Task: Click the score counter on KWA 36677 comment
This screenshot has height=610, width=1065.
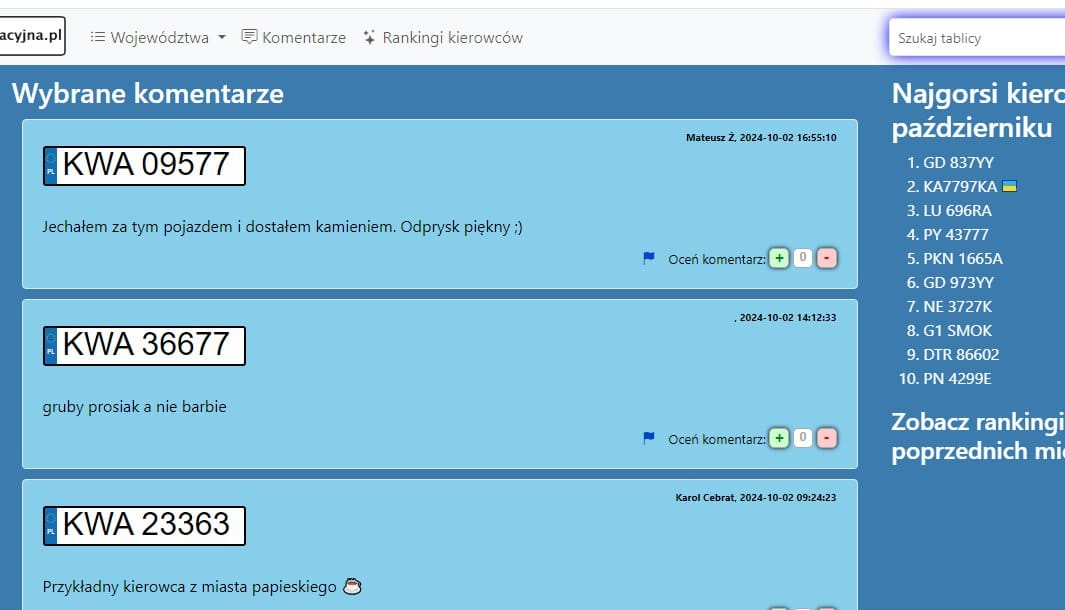Action: click(x=803, y=438)
